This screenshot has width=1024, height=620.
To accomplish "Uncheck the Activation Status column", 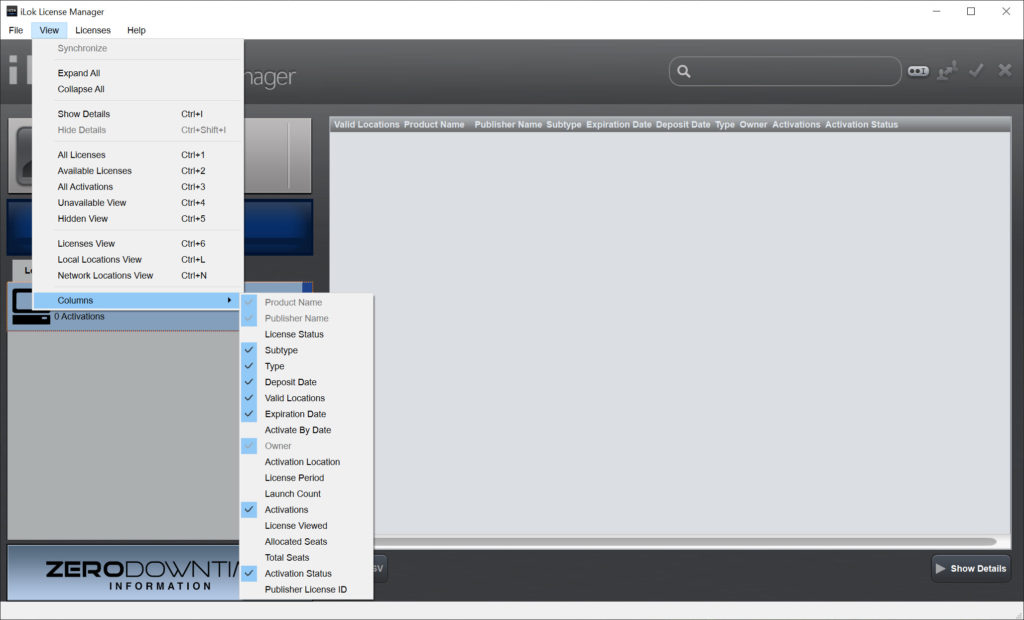I will tap(249, 574).
